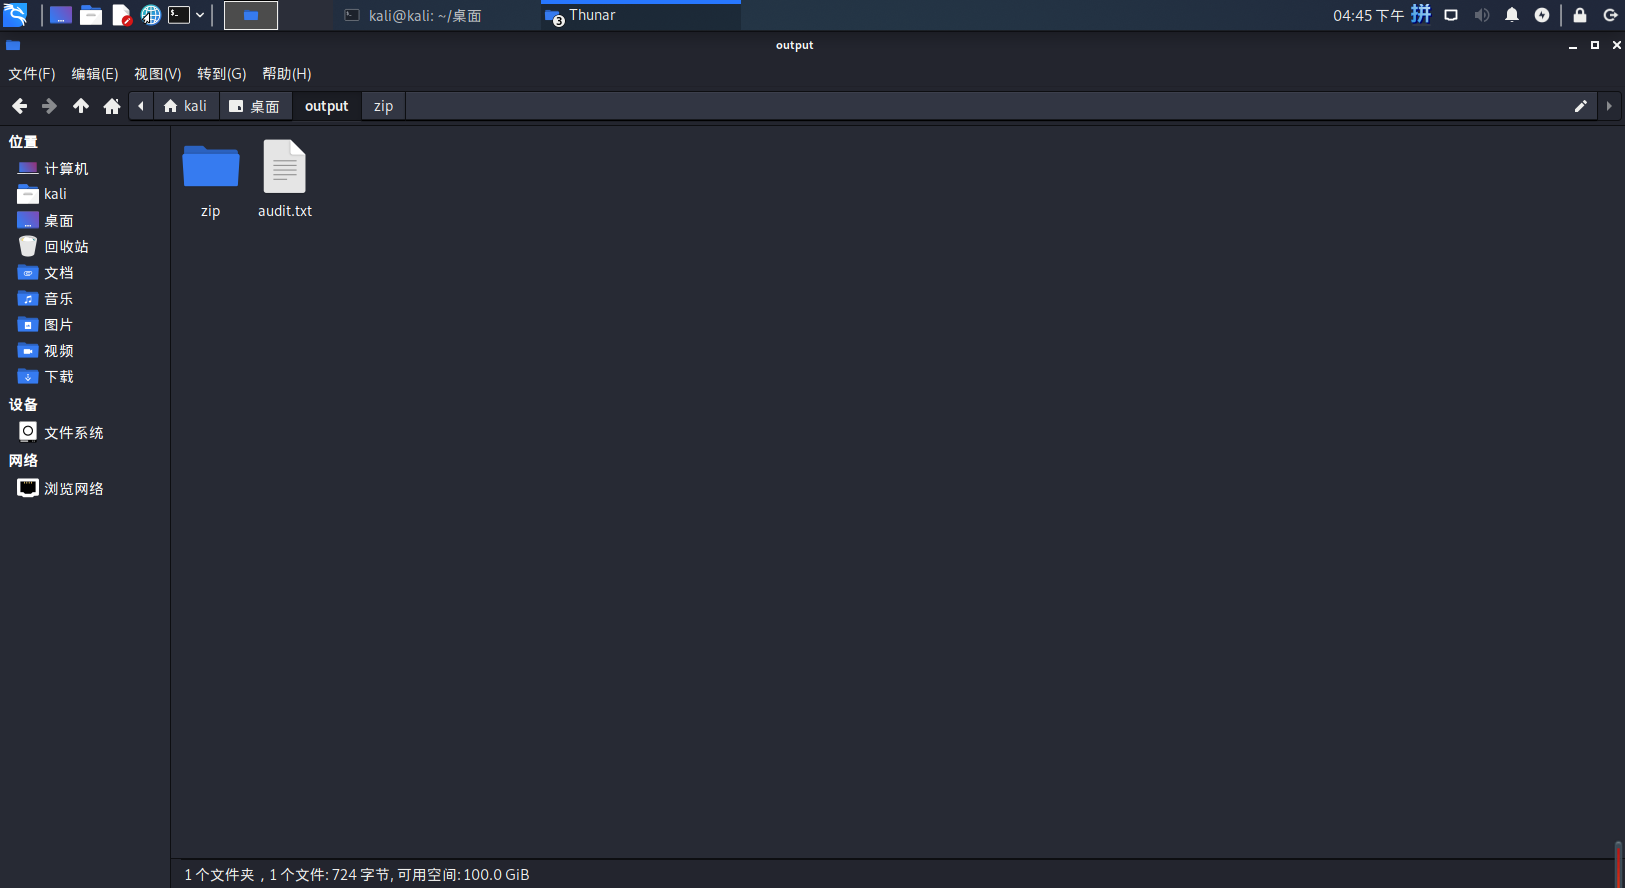The width and height of the screenshot is (1625, 888).
Task: Open the 编辑(E) menu
Action: click(x=95, y=74)
